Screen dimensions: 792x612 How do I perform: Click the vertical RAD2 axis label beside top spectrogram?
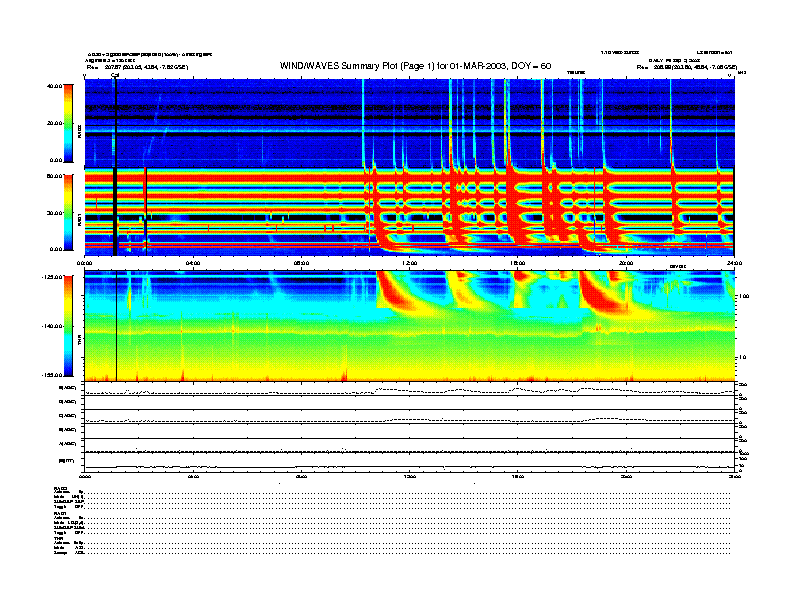point(80,132)
